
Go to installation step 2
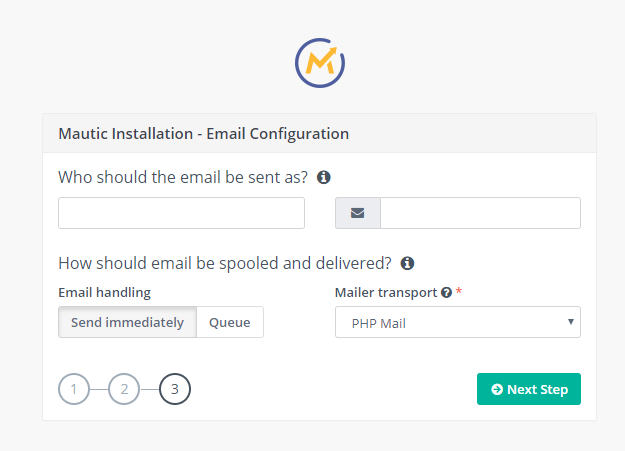click(124, 389)
